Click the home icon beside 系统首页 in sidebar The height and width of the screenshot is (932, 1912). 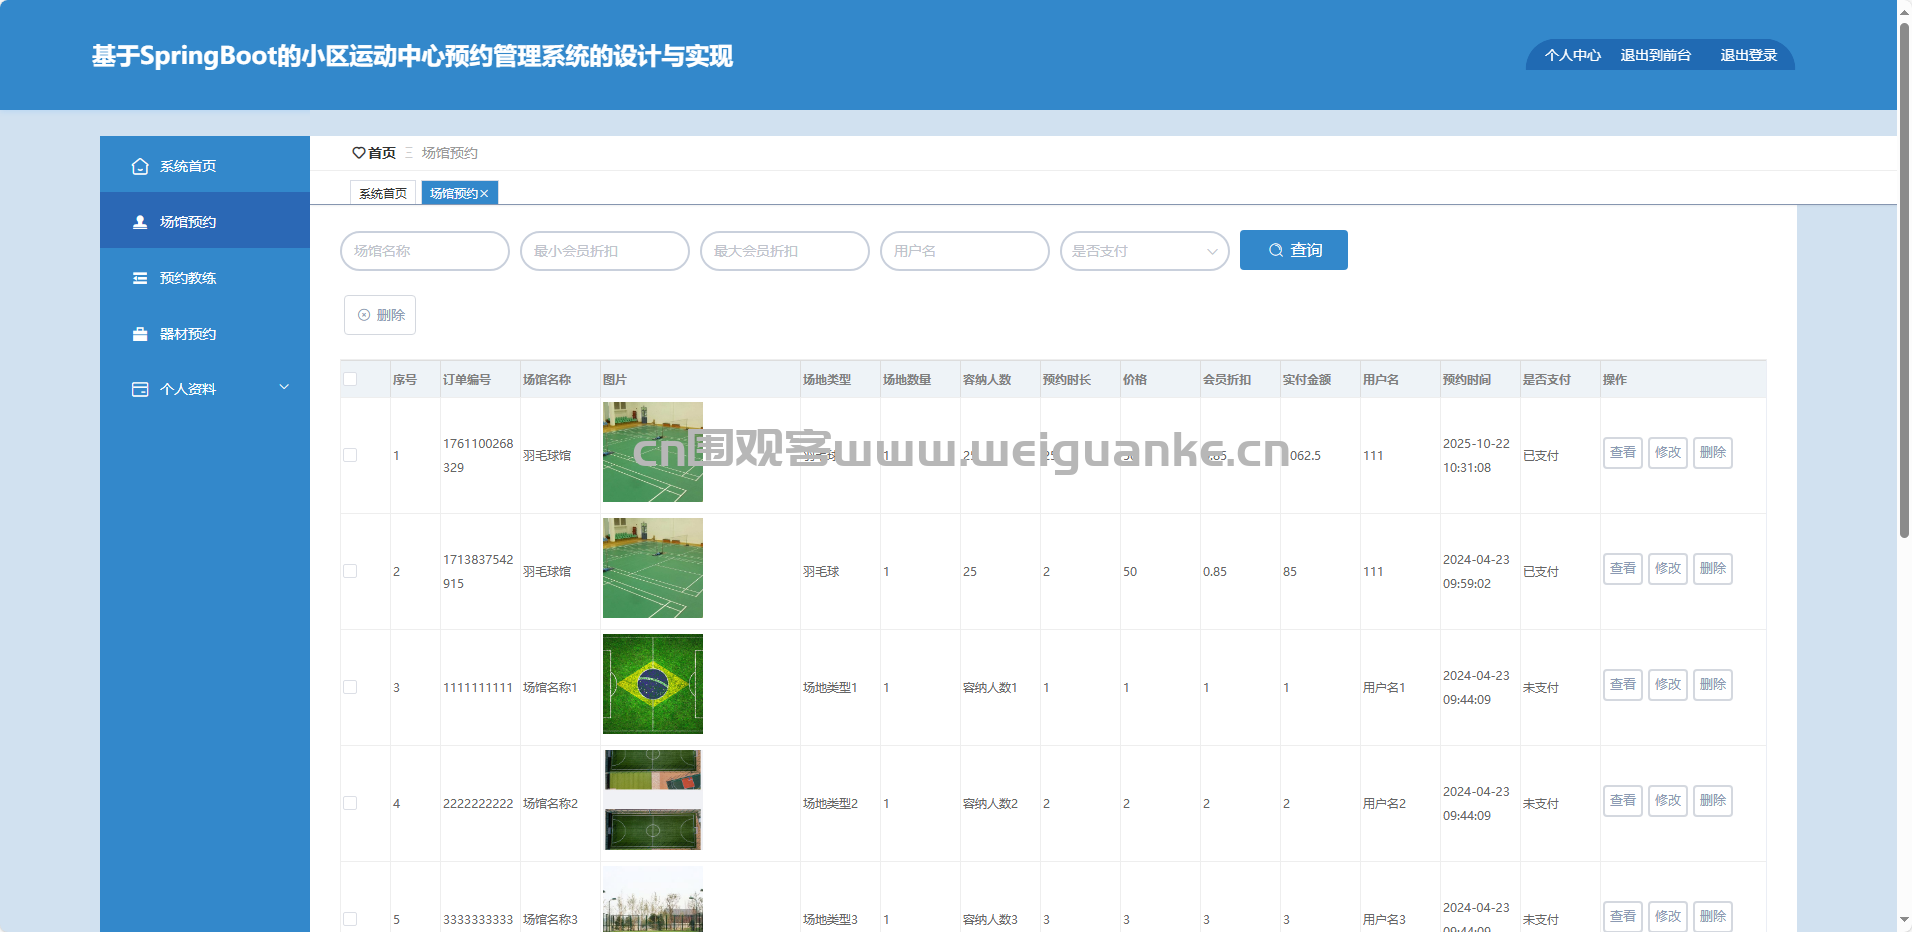pos(140,166)
